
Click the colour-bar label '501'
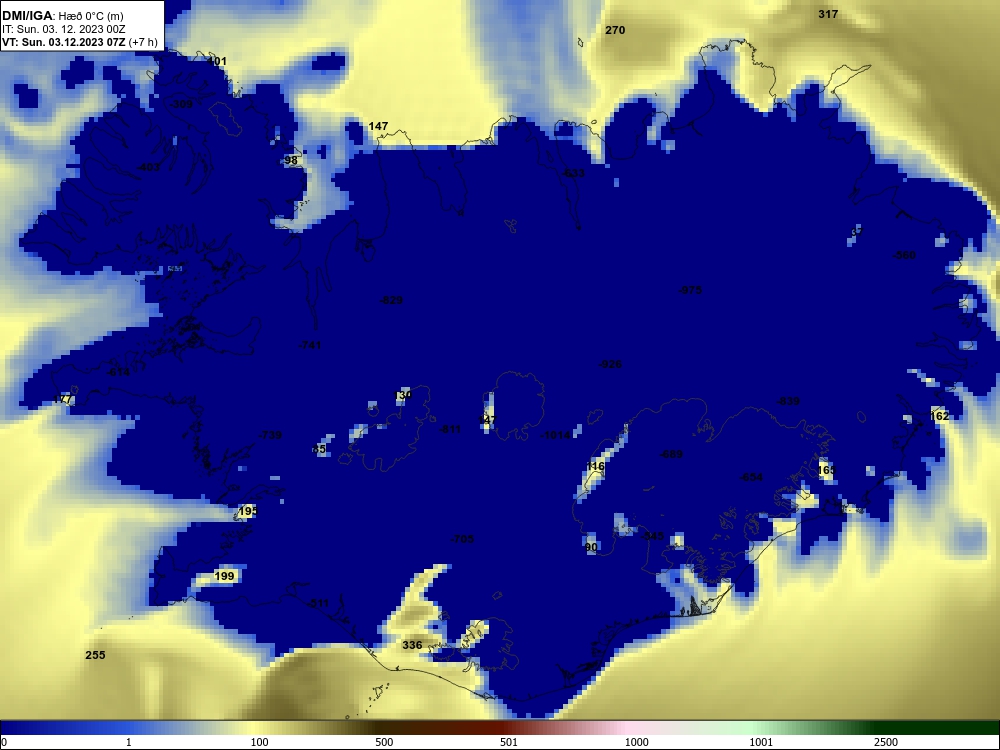[509, 742]
